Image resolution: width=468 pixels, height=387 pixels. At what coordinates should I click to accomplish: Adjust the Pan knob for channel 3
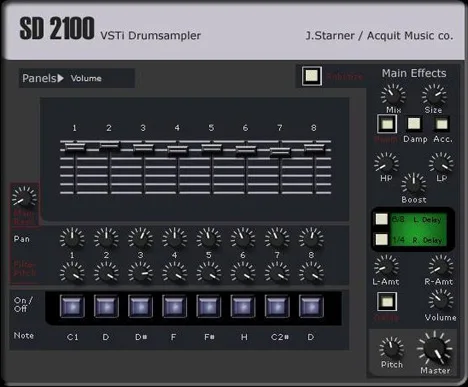point(140,239)
